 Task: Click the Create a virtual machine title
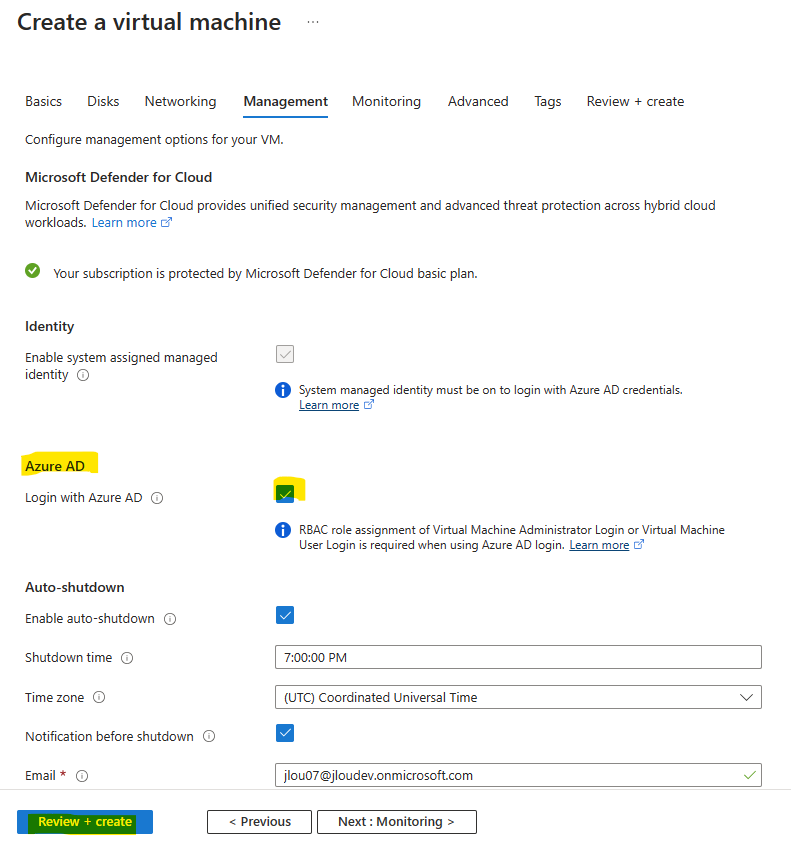point(149,22)
